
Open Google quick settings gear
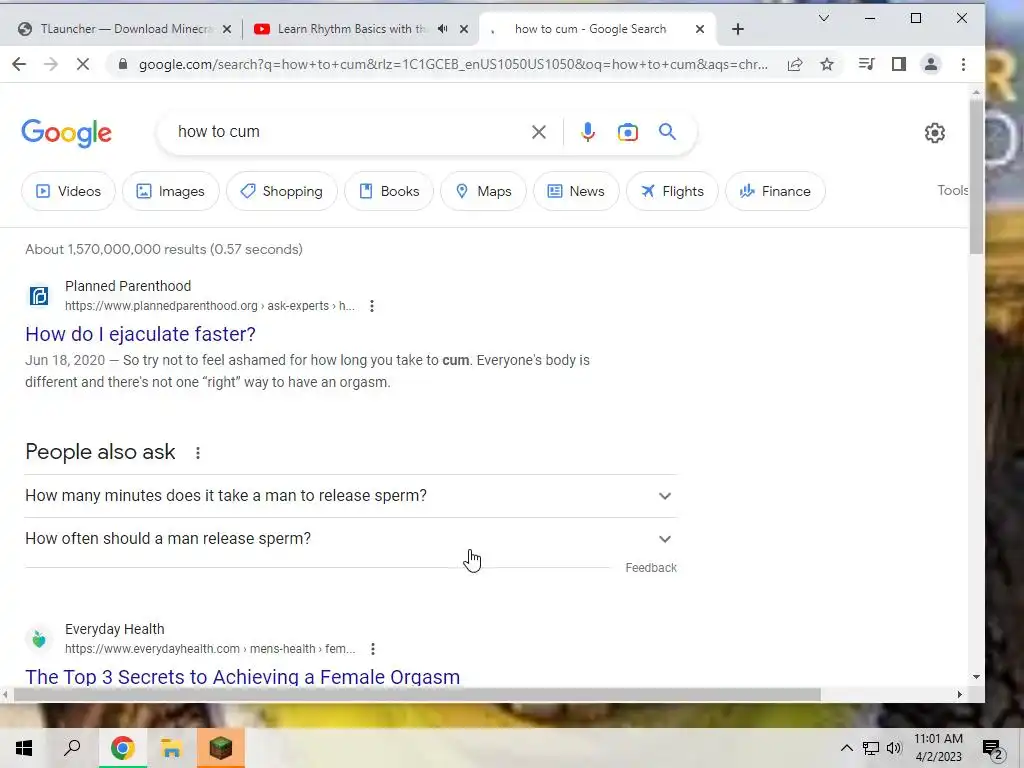pos(935,133)
